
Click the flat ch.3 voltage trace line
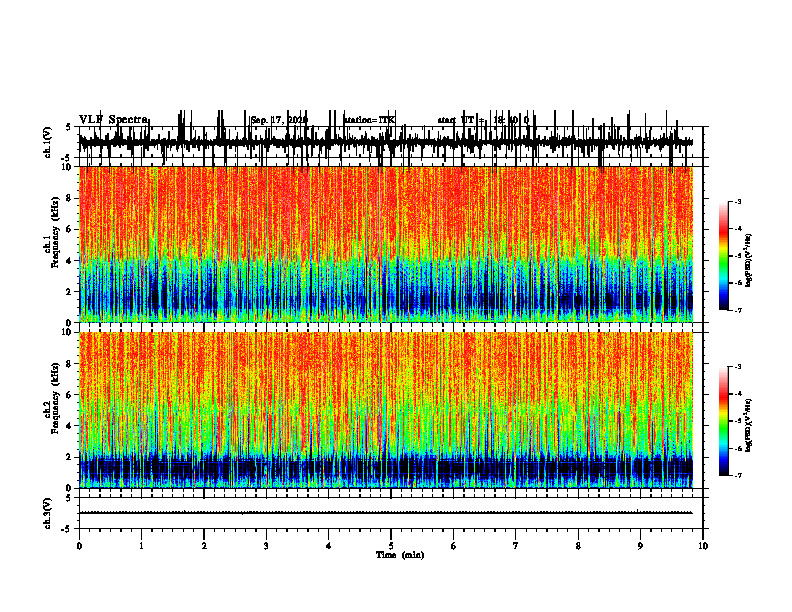pos(386,513)
